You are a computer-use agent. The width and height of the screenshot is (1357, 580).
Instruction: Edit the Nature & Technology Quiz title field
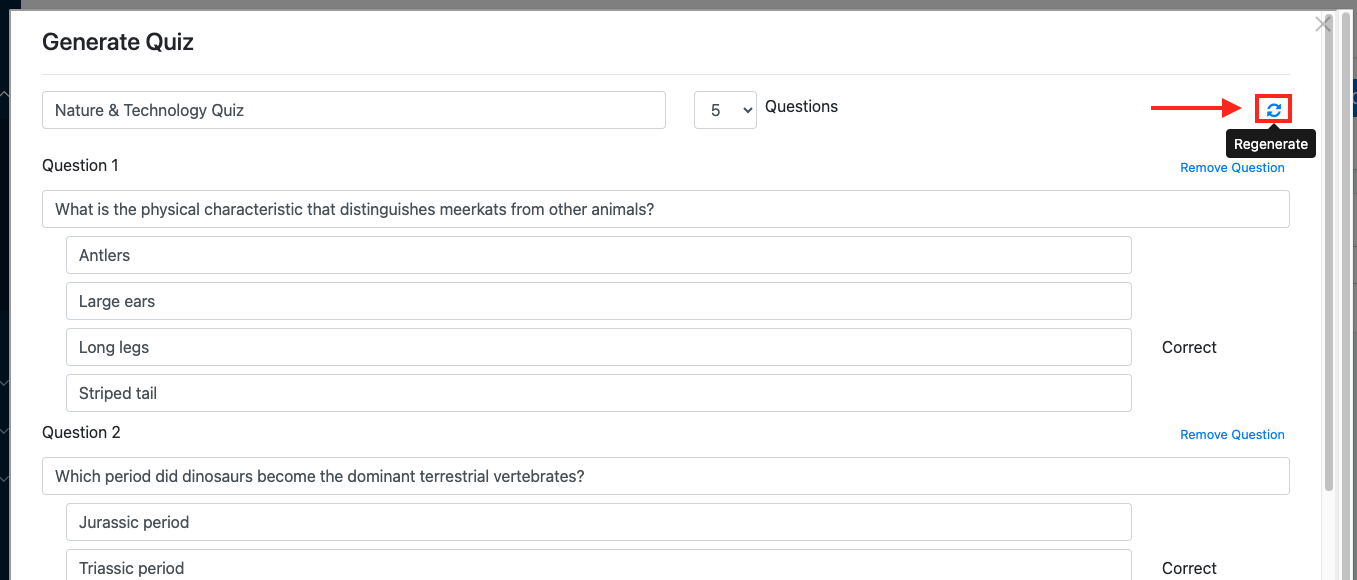(354, 110)
